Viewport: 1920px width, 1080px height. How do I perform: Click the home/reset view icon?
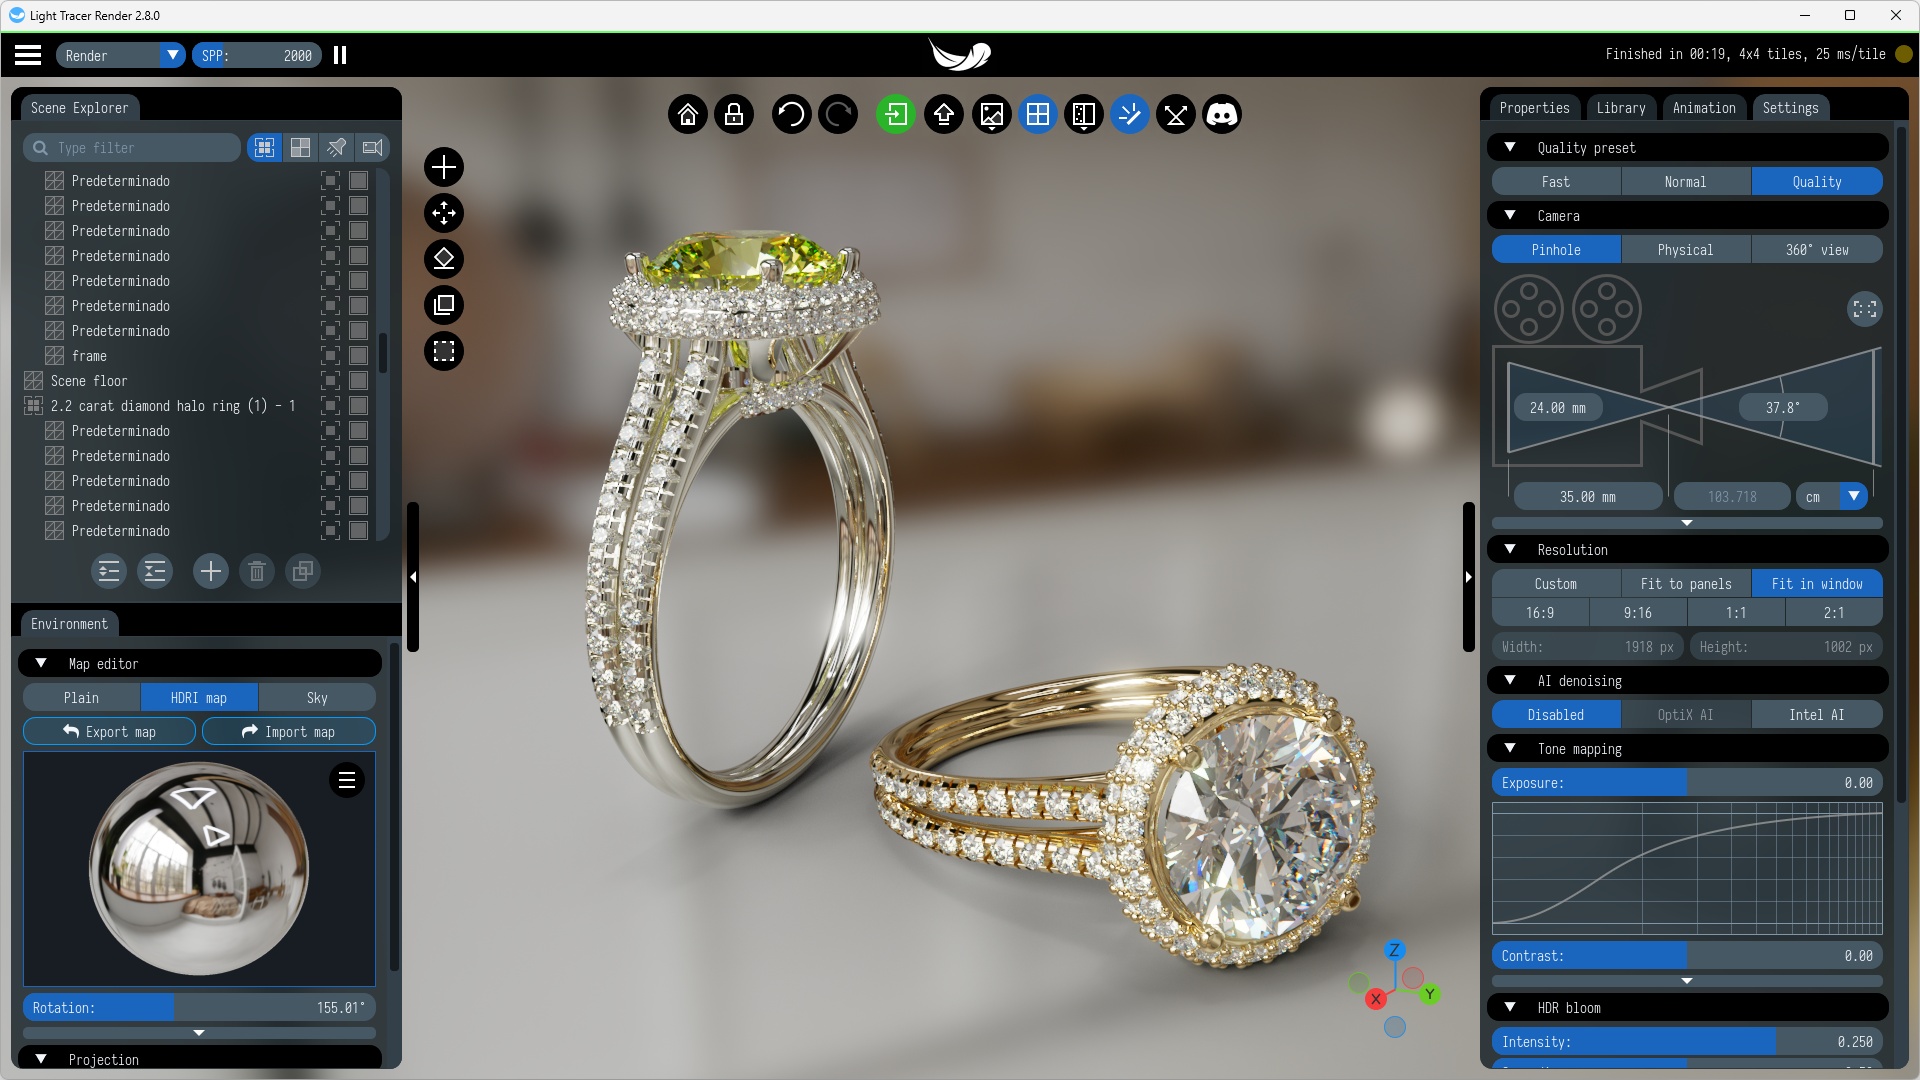tap(686, 115)
